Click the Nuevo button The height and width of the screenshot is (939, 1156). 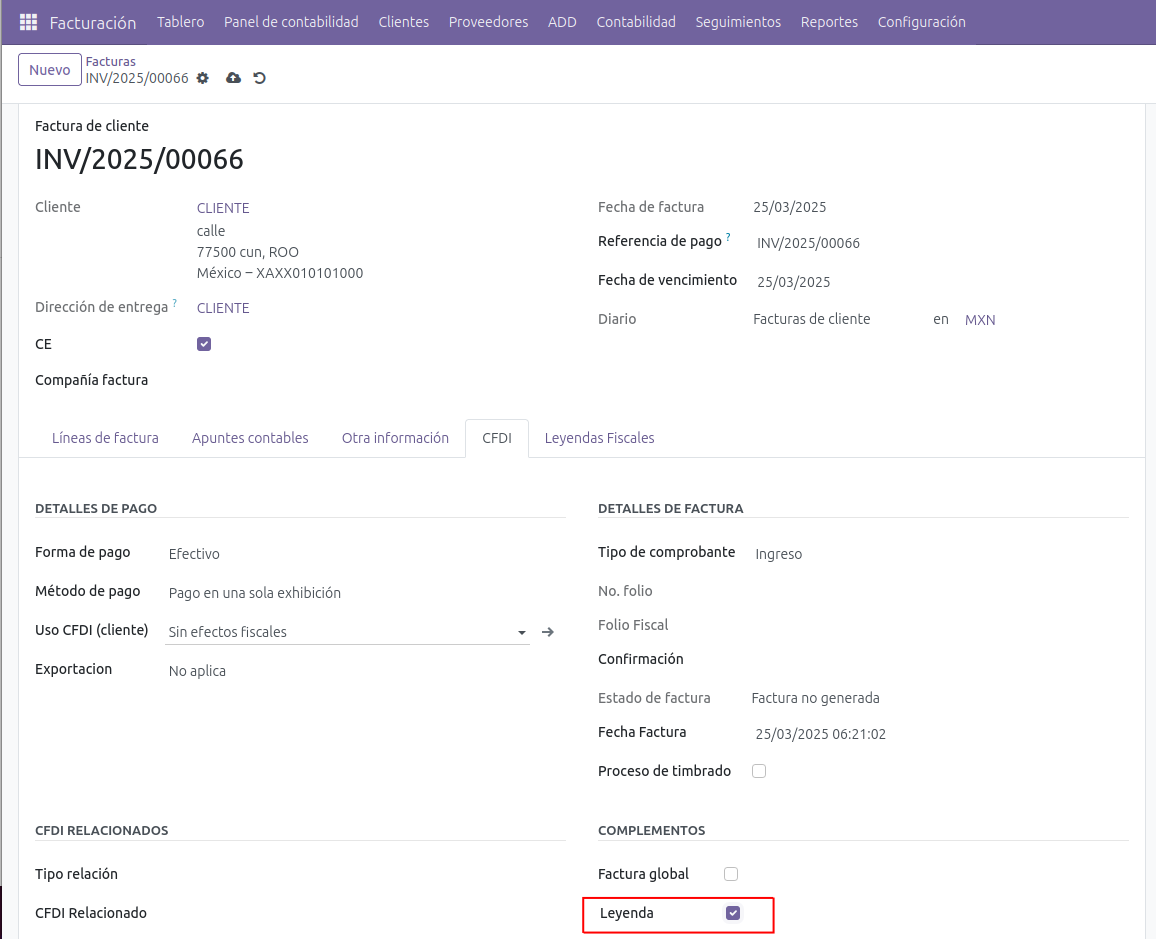49,70
